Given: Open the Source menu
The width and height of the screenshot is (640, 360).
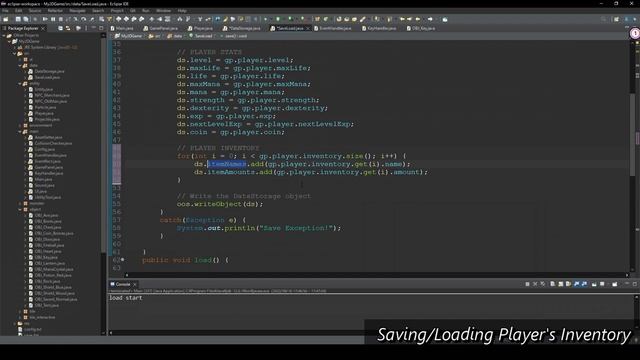Looking at the screenshot, I should point(35,11).
